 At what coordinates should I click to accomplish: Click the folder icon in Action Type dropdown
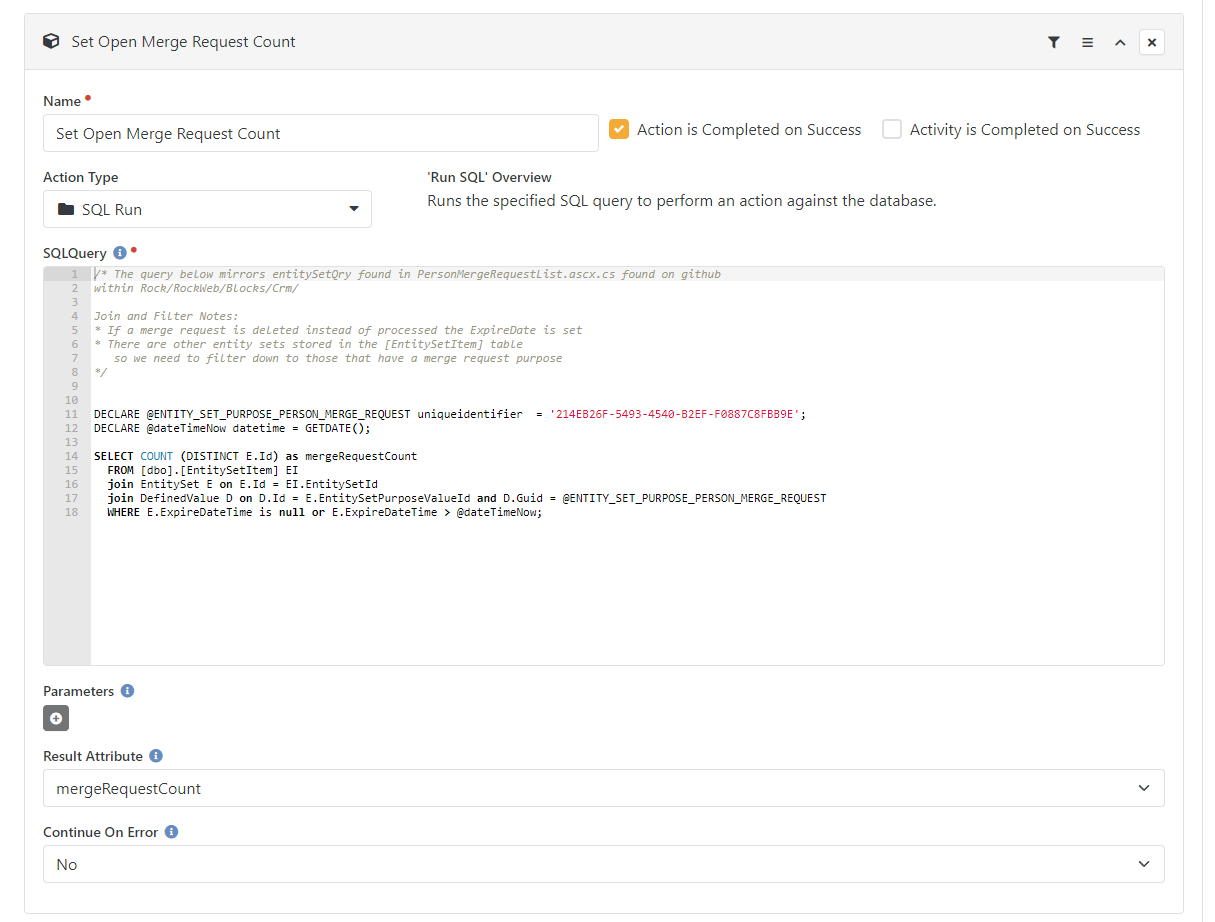coord(66,209)
